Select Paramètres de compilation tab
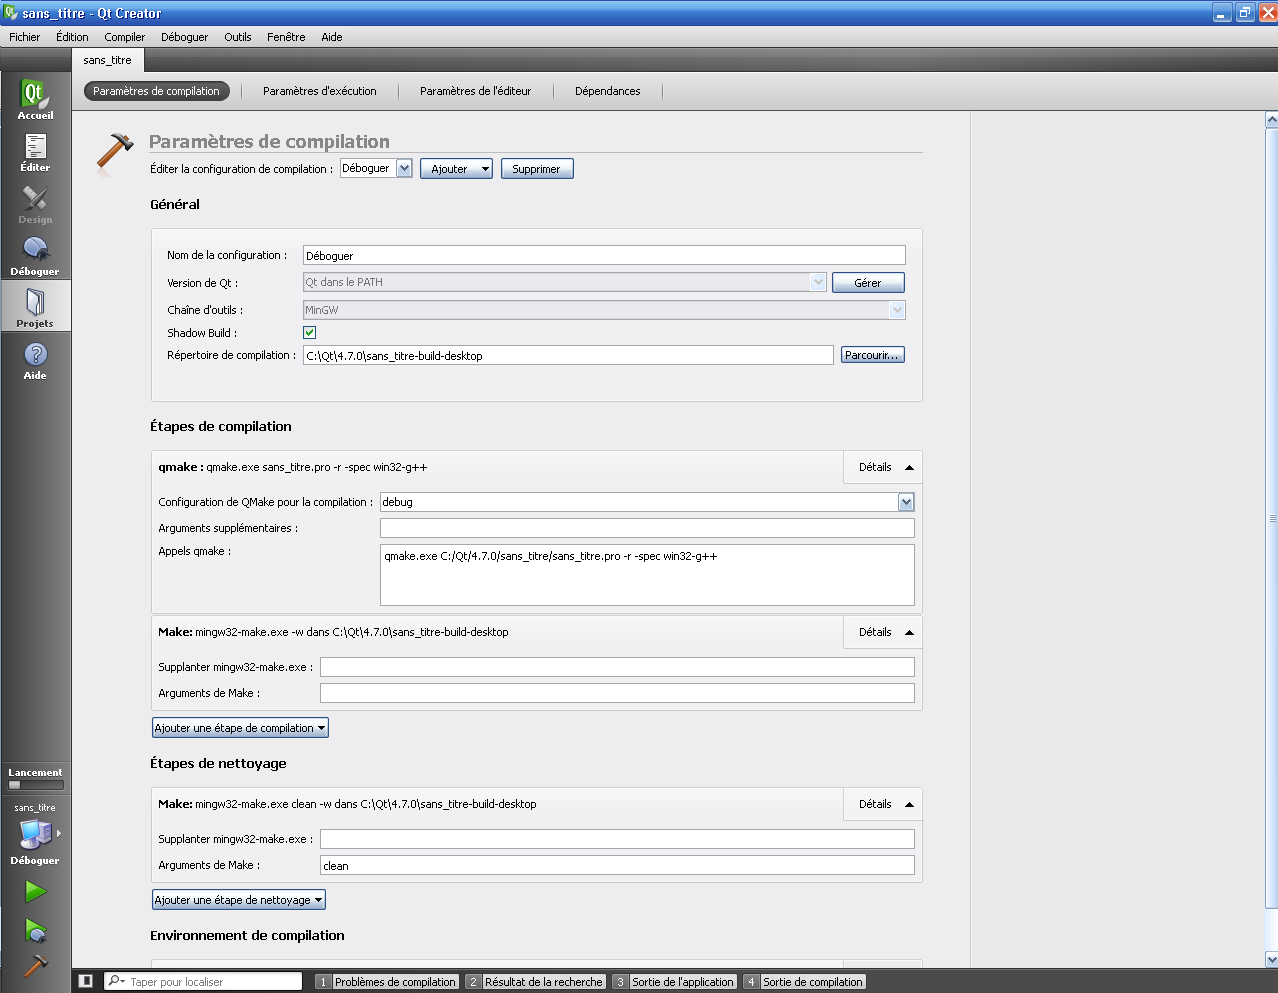Screen dimensions: 1278x993 157,91
